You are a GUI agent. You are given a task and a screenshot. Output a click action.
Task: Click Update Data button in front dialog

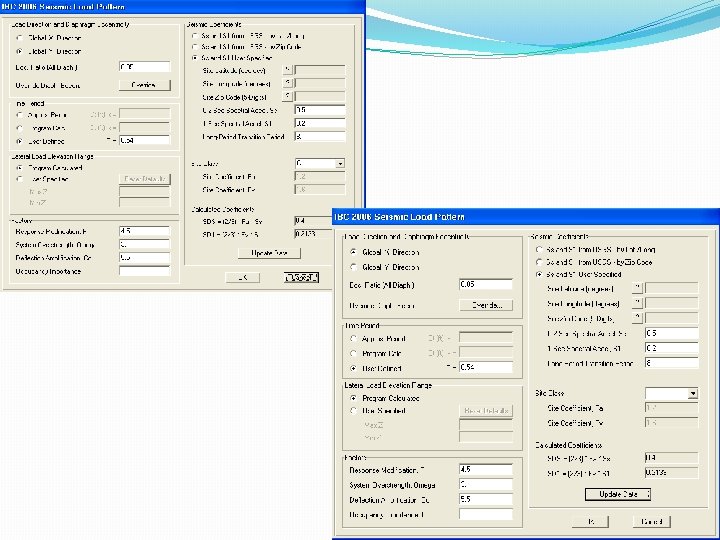[618, 494]
